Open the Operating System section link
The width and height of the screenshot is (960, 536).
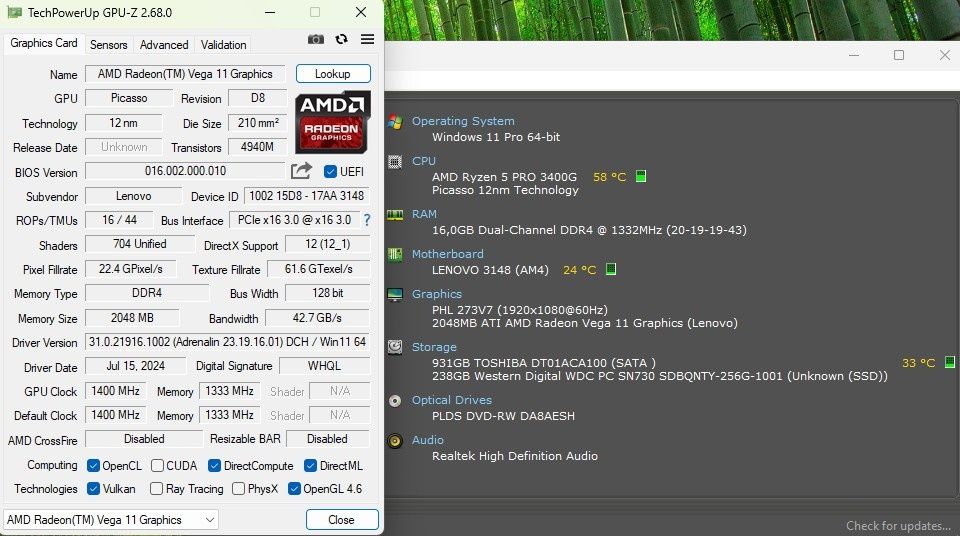(x=463, y=121)
